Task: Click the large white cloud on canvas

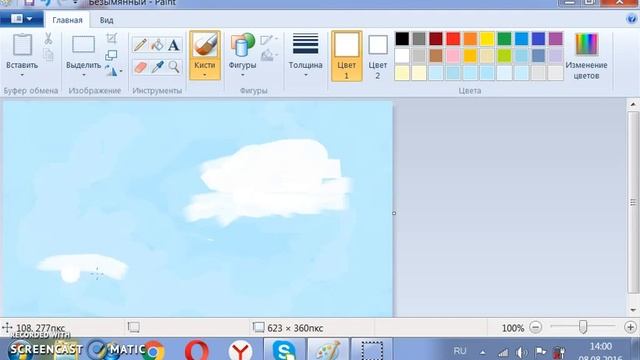Action: pyautogui.click(x=269, y=182)
